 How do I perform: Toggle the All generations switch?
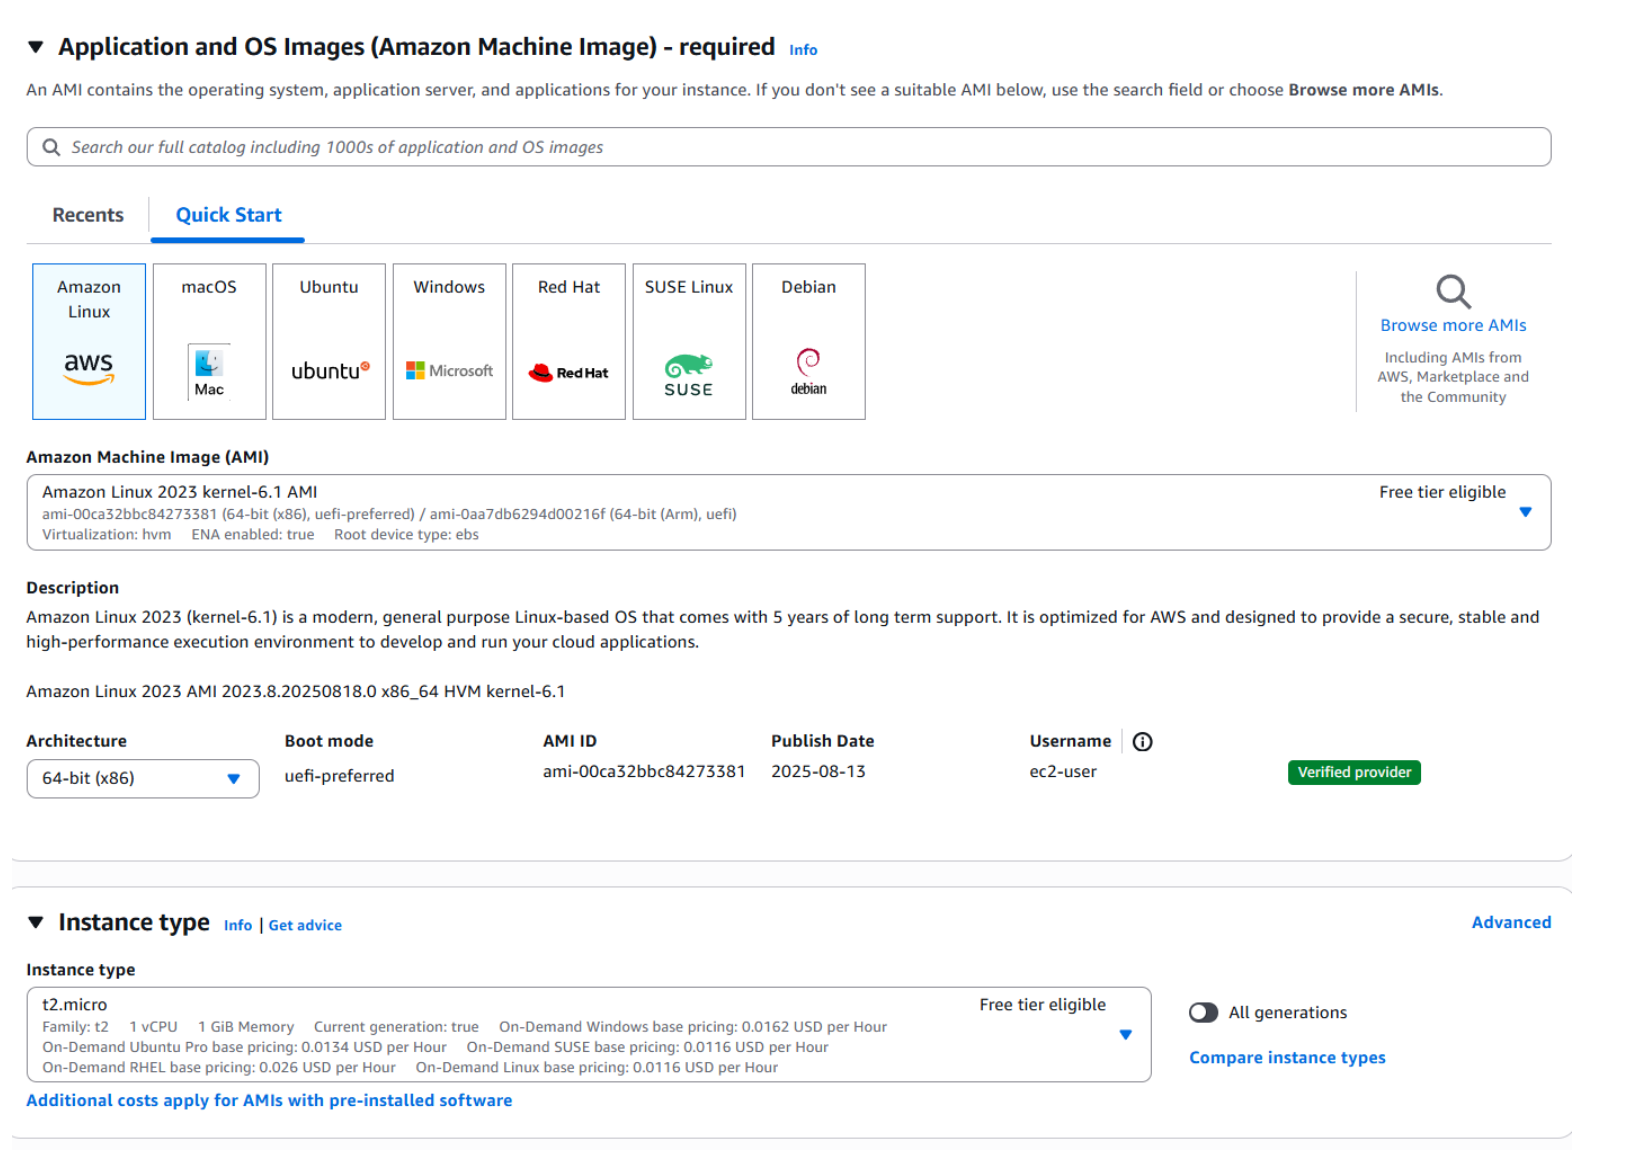pos(1203,1012)
